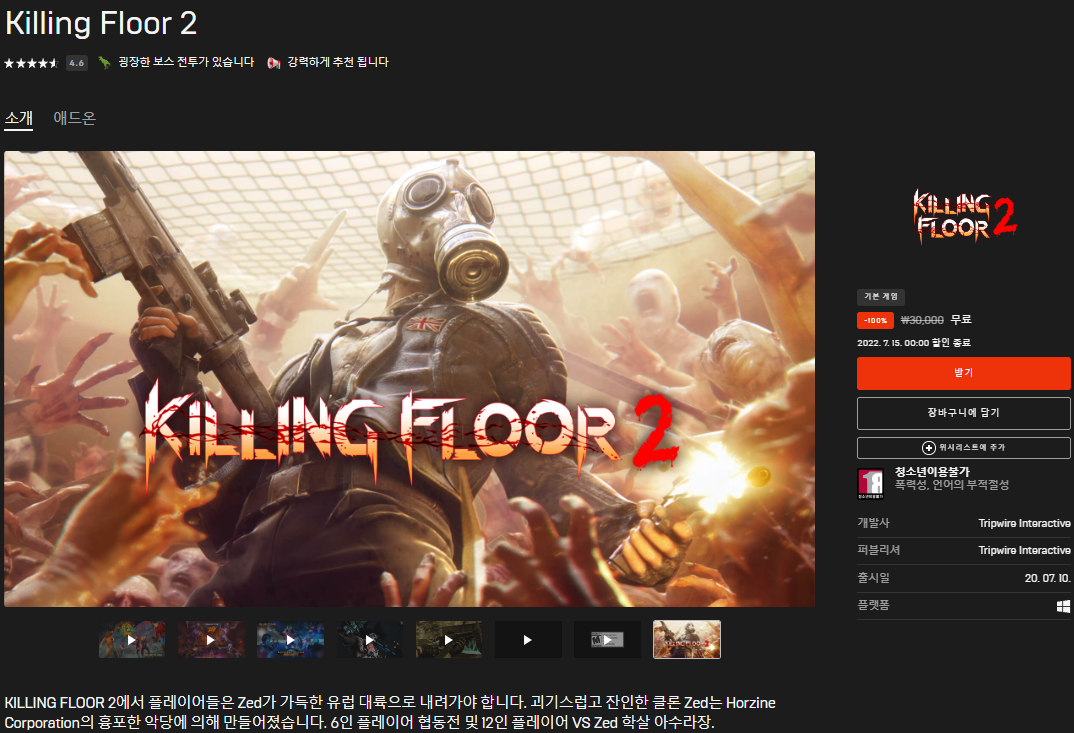Add game to wishlist (위시리스트에 추가)
This screenshot has width=1074, height=733.
pyautogui.click(x=963, y=447)
